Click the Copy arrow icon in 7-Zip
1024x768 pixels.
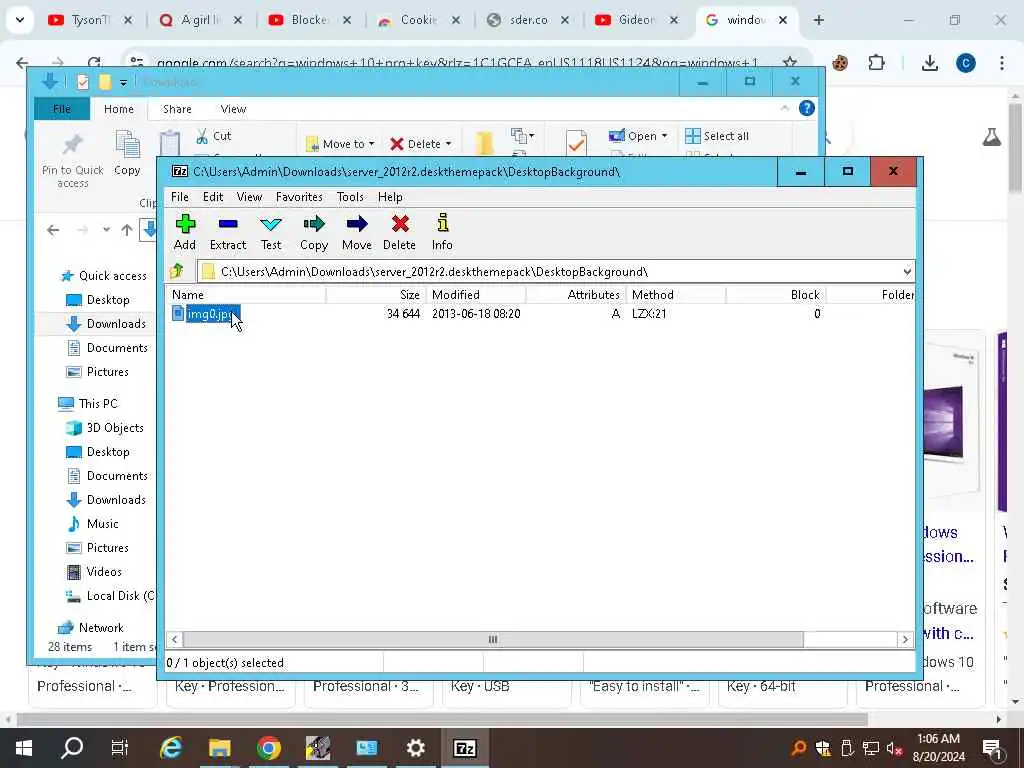click(x=314, y=225)
